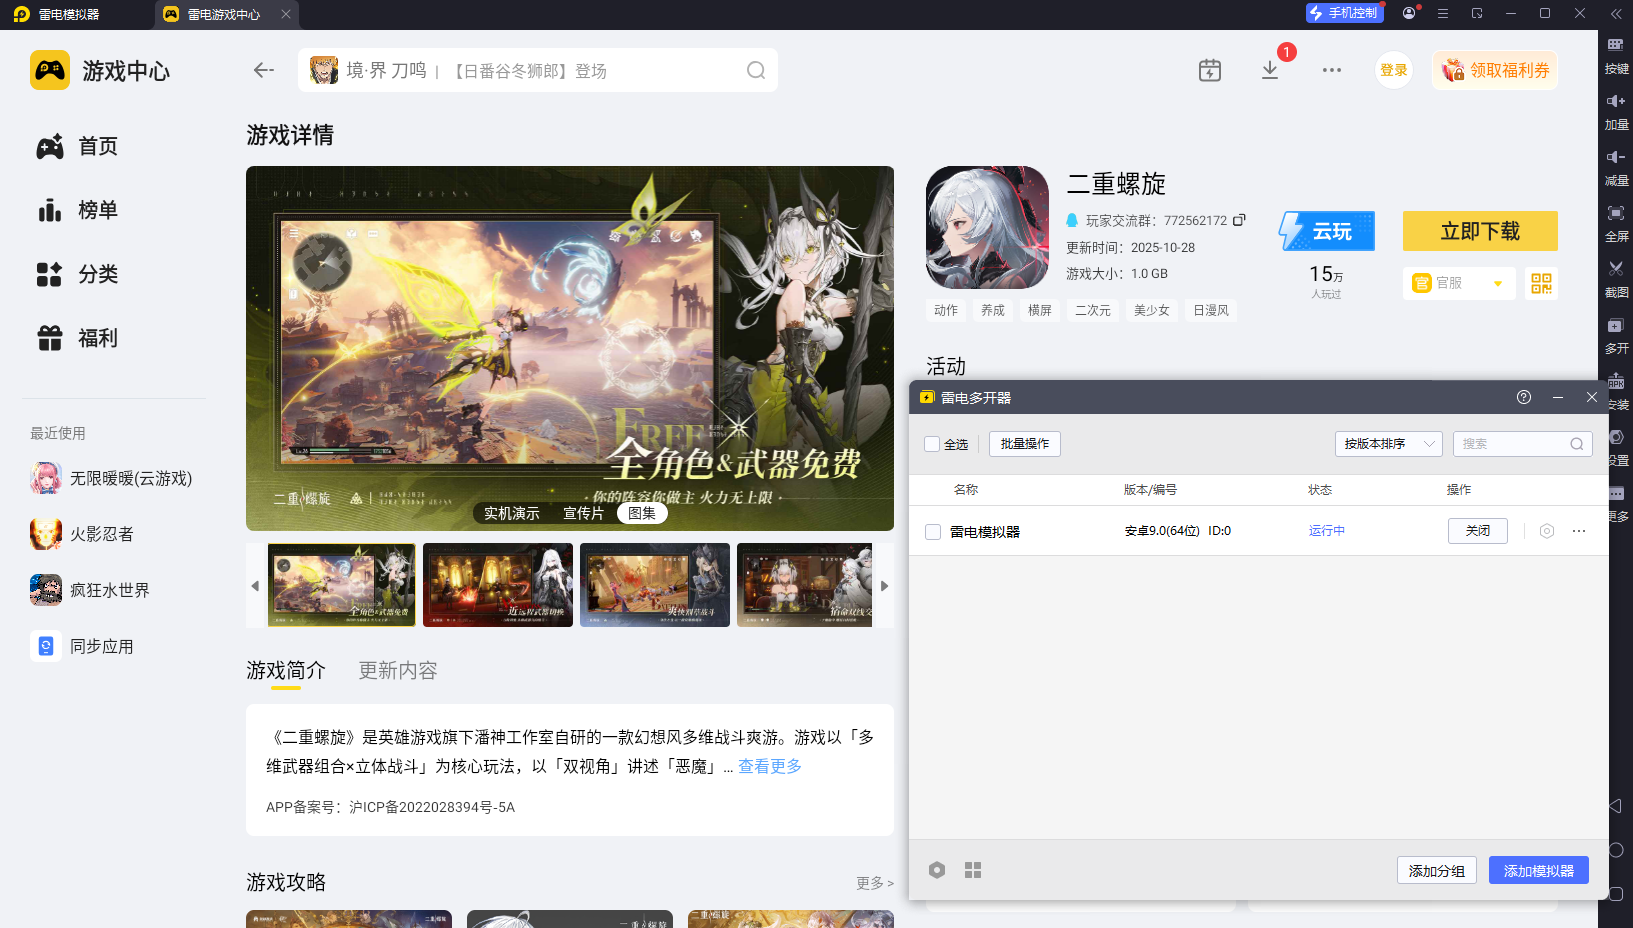Tap the Android back triangle button
The image size is (1633, 928).
pos(1615,806)
